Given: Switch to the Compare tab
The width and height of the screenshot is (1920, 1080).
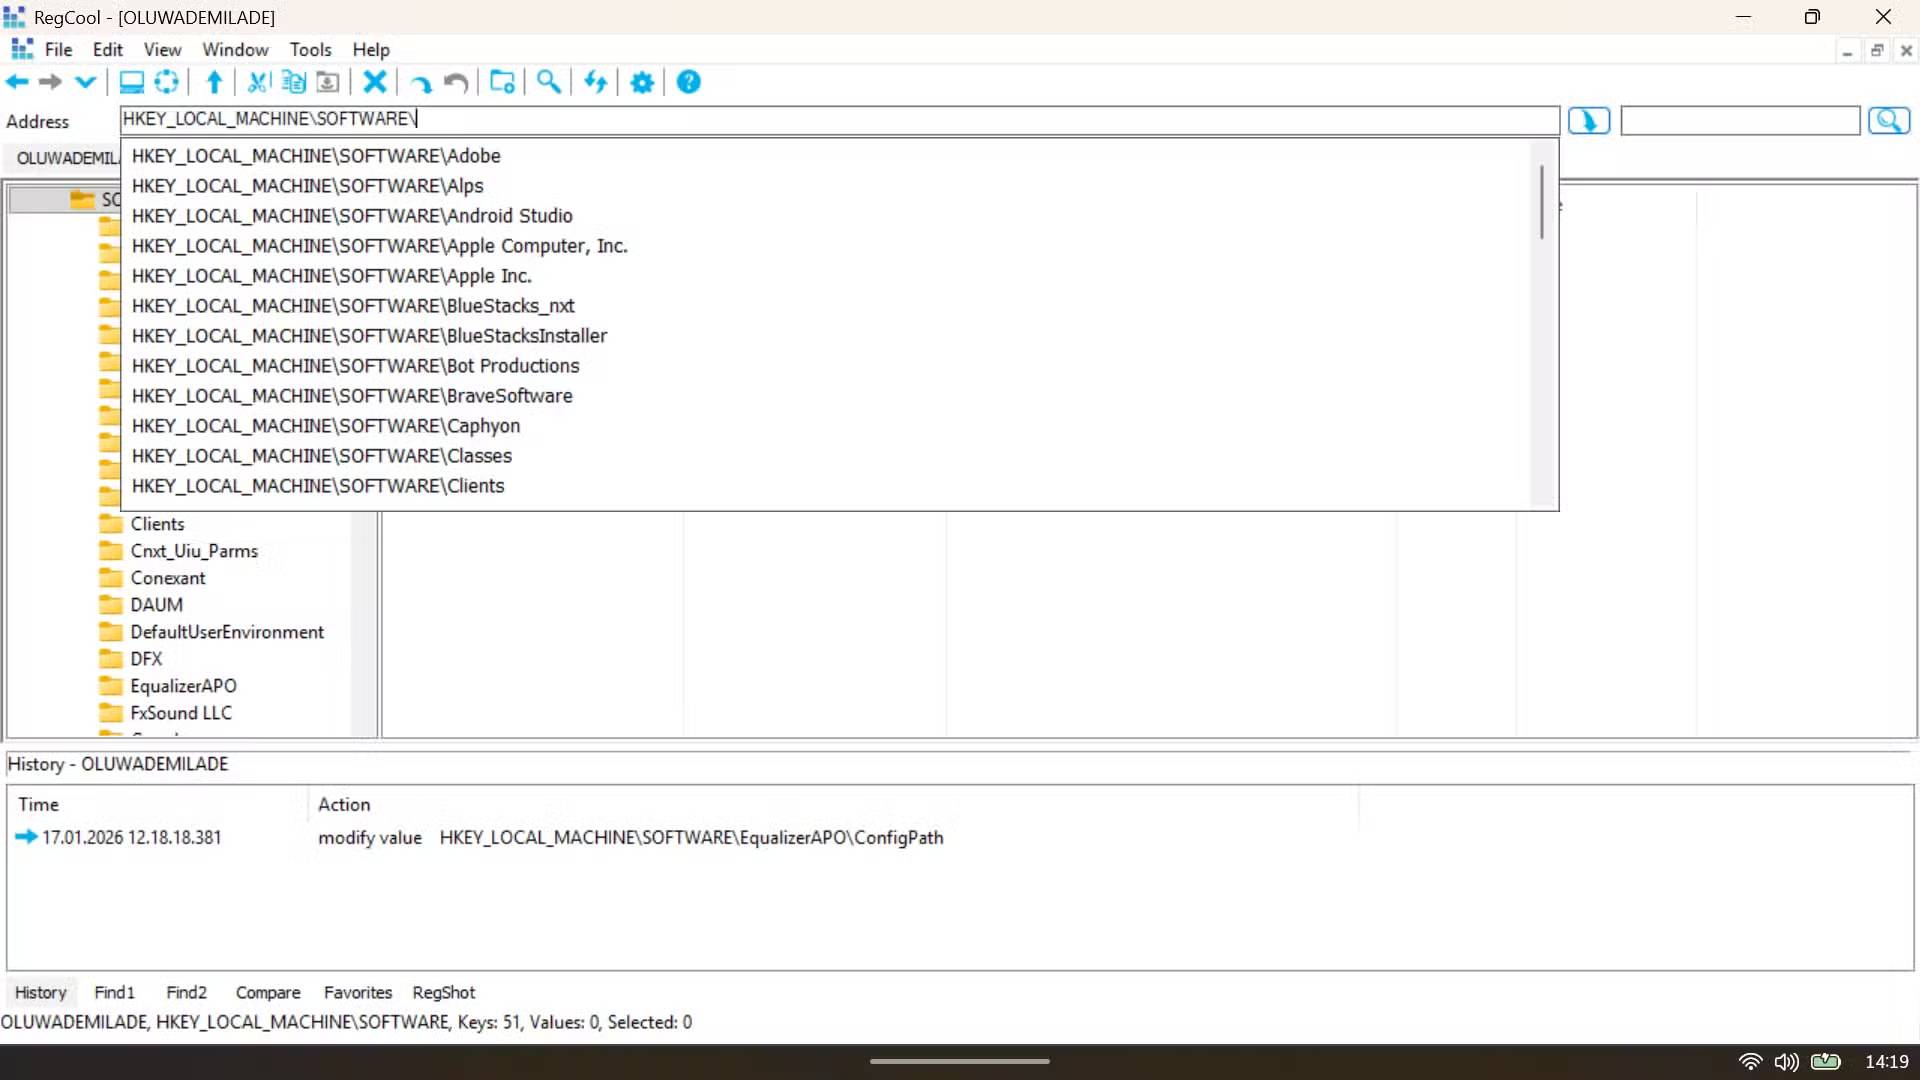Looking at the screenshot, I should click(x=267, y=991).
